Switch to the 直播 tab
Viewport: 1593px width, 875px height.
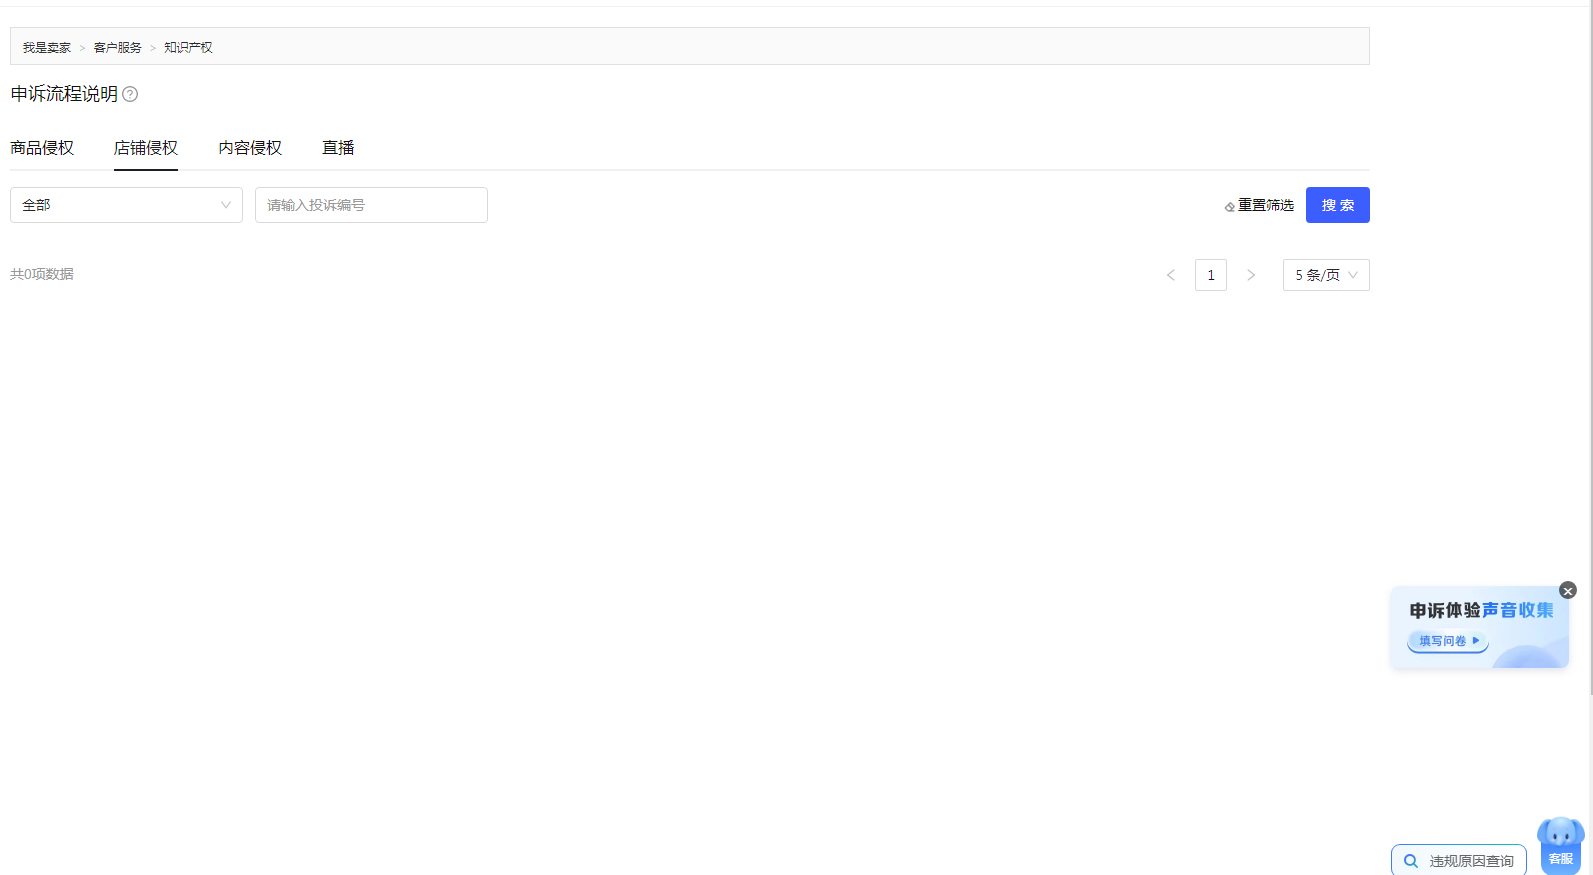point(338,148)
